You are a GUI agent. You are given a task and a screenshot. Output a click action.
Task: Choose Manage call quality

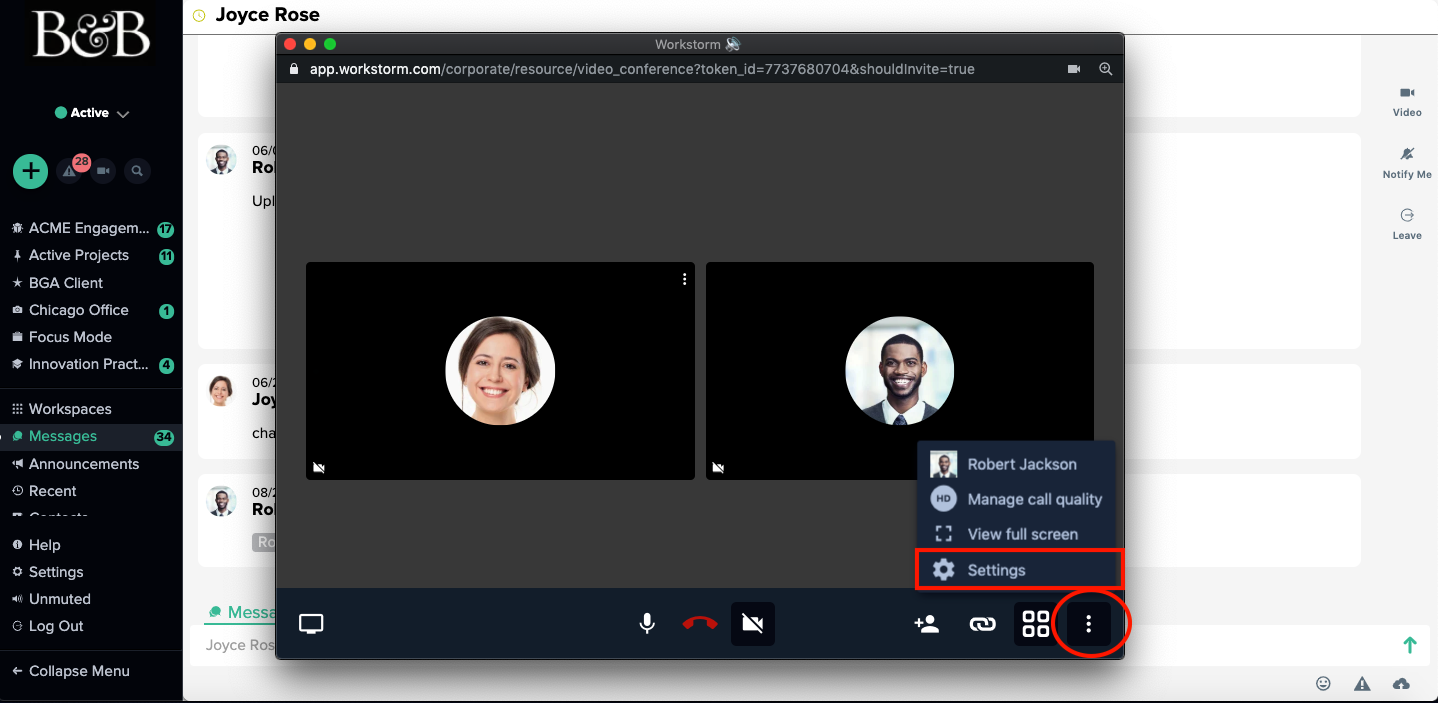pyautogui.click(x=1016, y=499)
